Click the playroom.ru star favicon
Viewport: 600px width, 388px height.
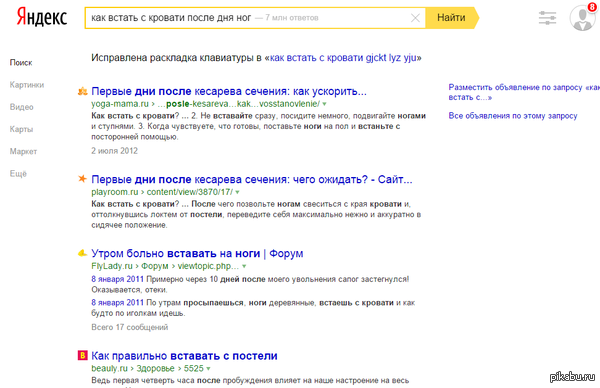[82, 179]
